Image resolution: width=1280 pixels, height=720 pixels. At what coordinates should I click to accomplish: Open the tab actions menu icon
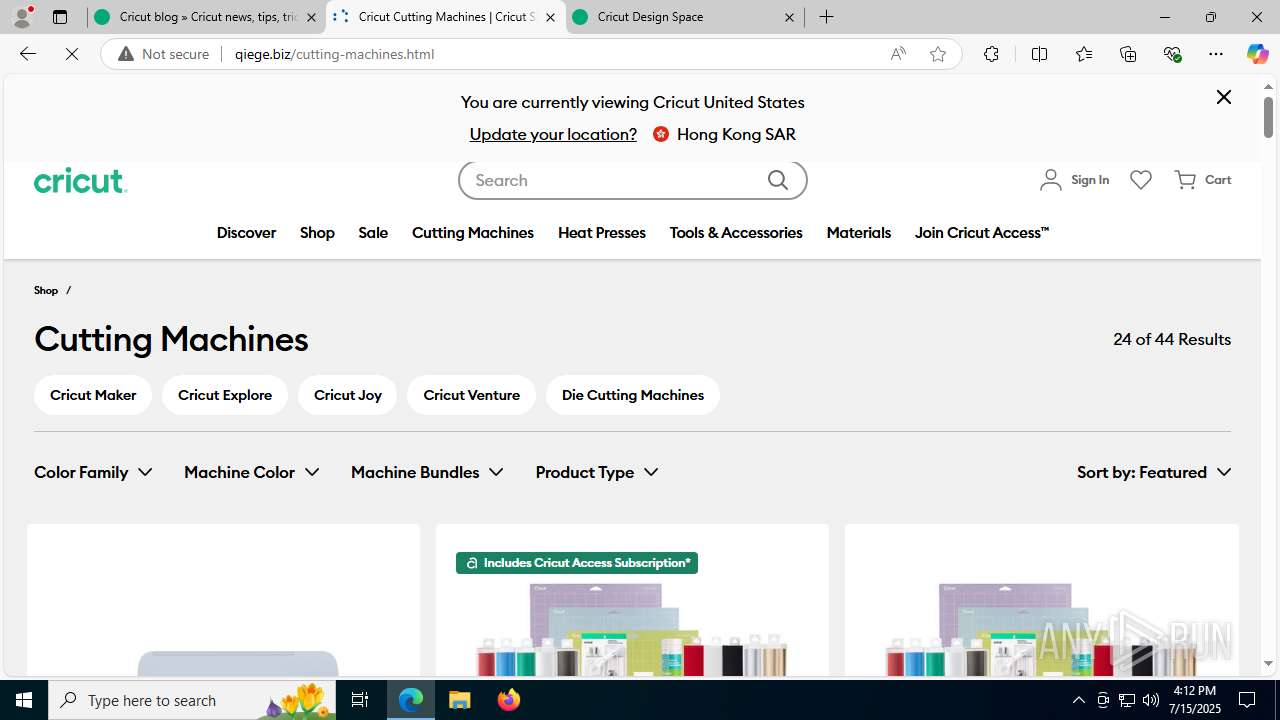[x=59, y=17]
